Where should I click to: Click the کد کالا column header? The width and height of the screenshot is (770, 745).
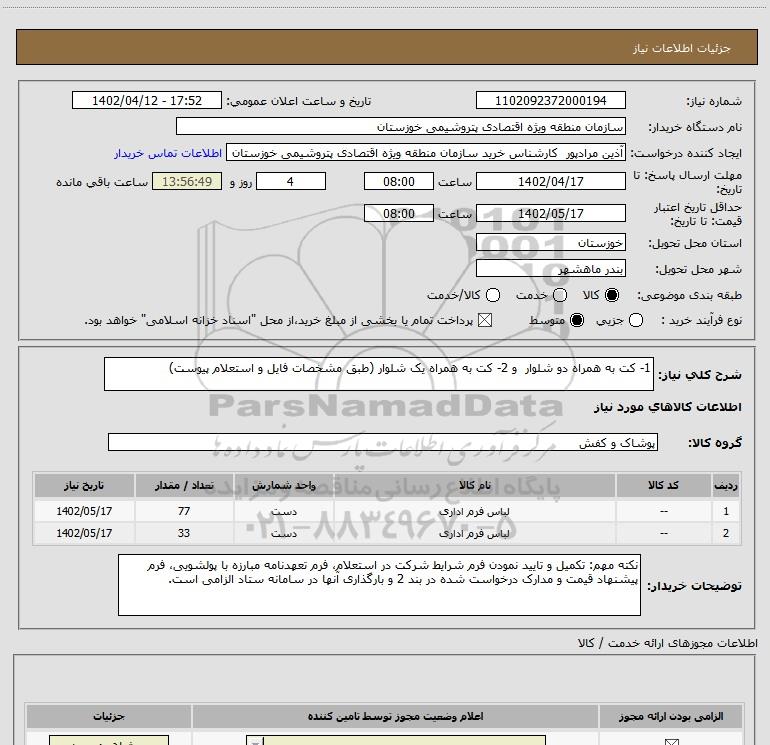[663, 486]
